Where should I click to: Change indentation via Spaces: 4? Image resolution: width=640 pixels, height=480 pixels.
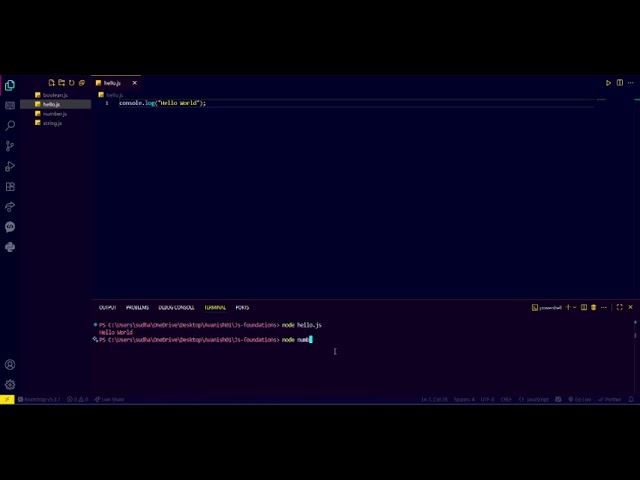pos(464,399)
